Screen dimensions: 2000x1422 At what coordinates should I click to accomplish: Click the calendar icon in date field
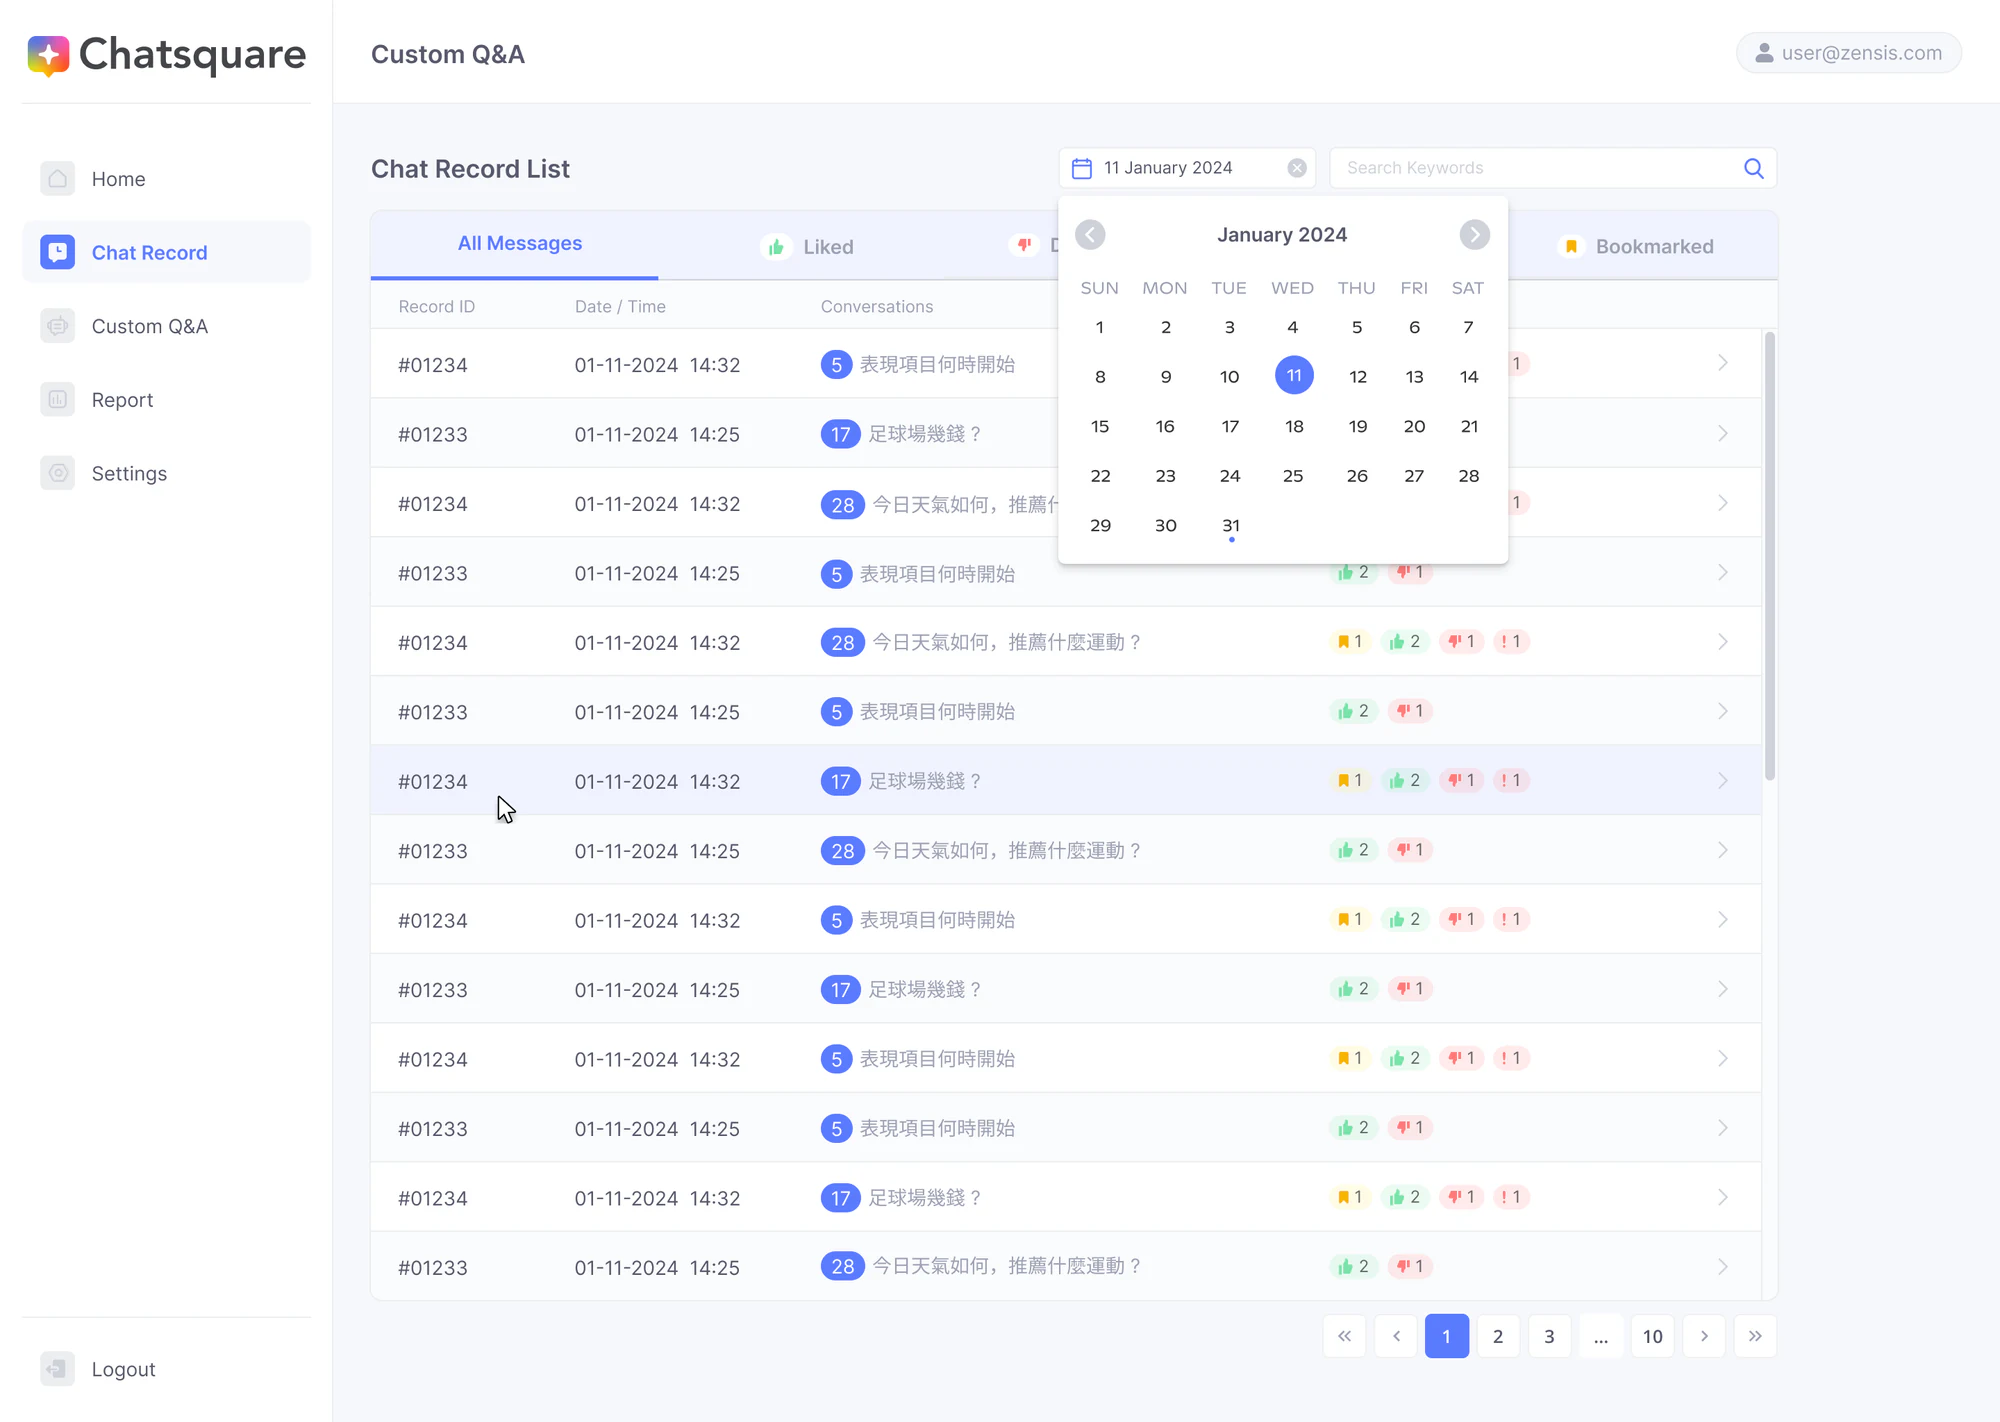pyautogui.click(x=1082, y=168)
